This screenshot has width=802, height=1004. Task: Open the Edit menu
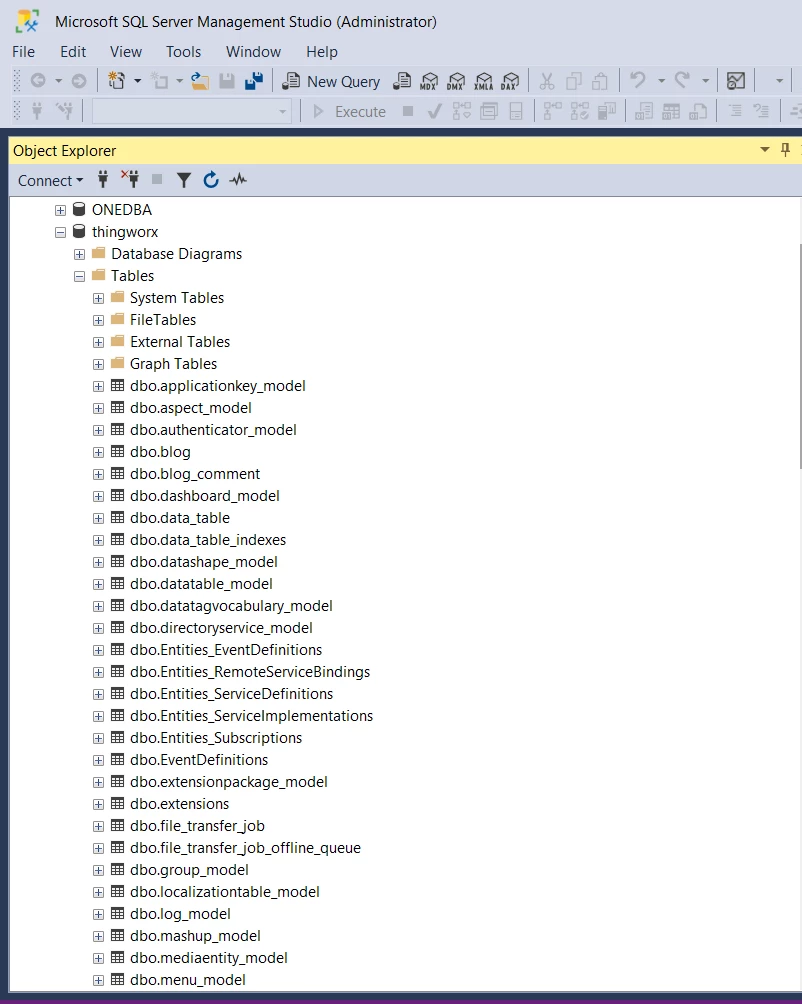pyautogui.click(x=73, y=52)
